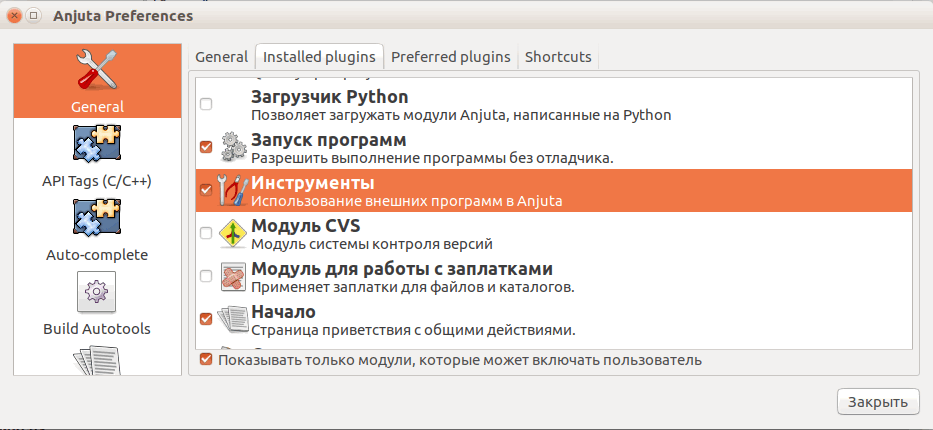Click the Закрыть button

[878, 401]
